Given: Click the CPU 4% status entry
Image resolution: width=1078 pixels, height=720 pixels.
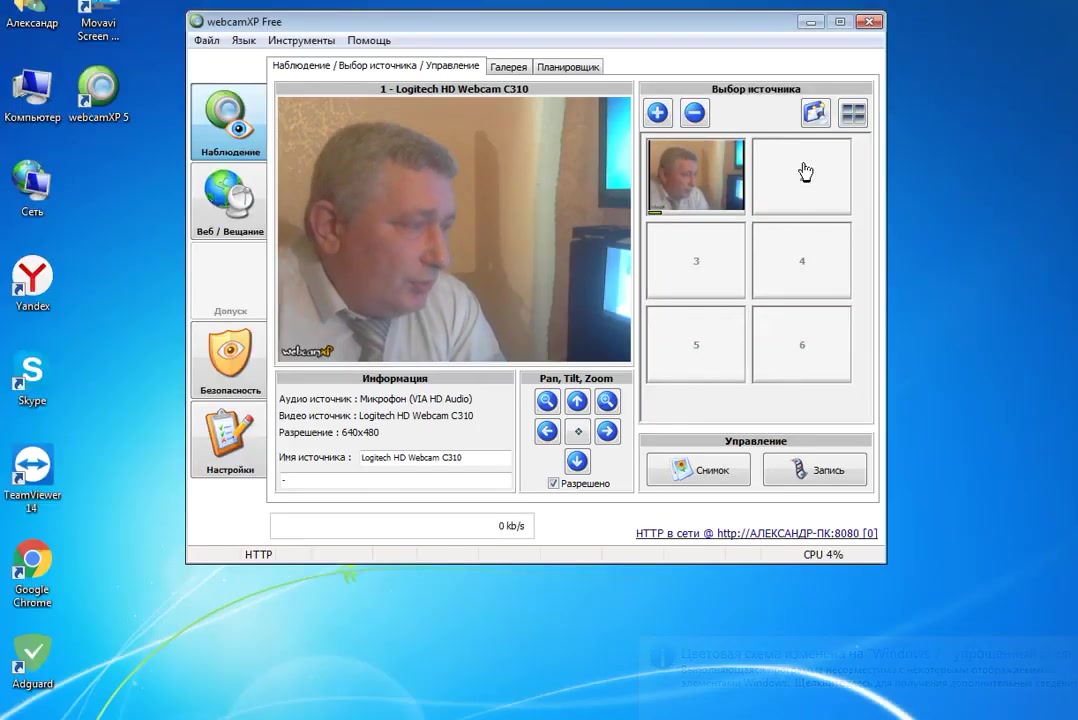Looking at the screenshot, I should point(823,554).
